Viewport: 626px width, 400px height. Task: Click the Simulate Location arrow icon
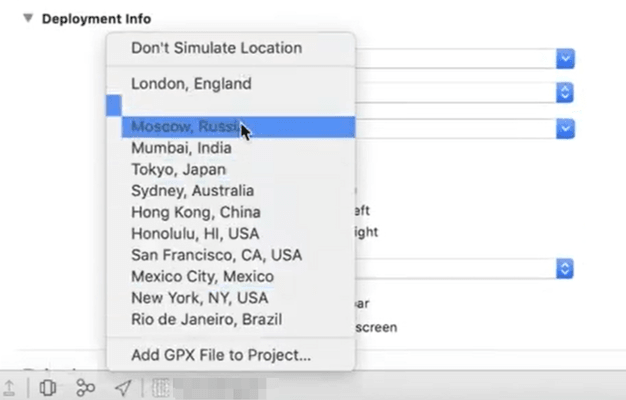[x=123, y=388]
